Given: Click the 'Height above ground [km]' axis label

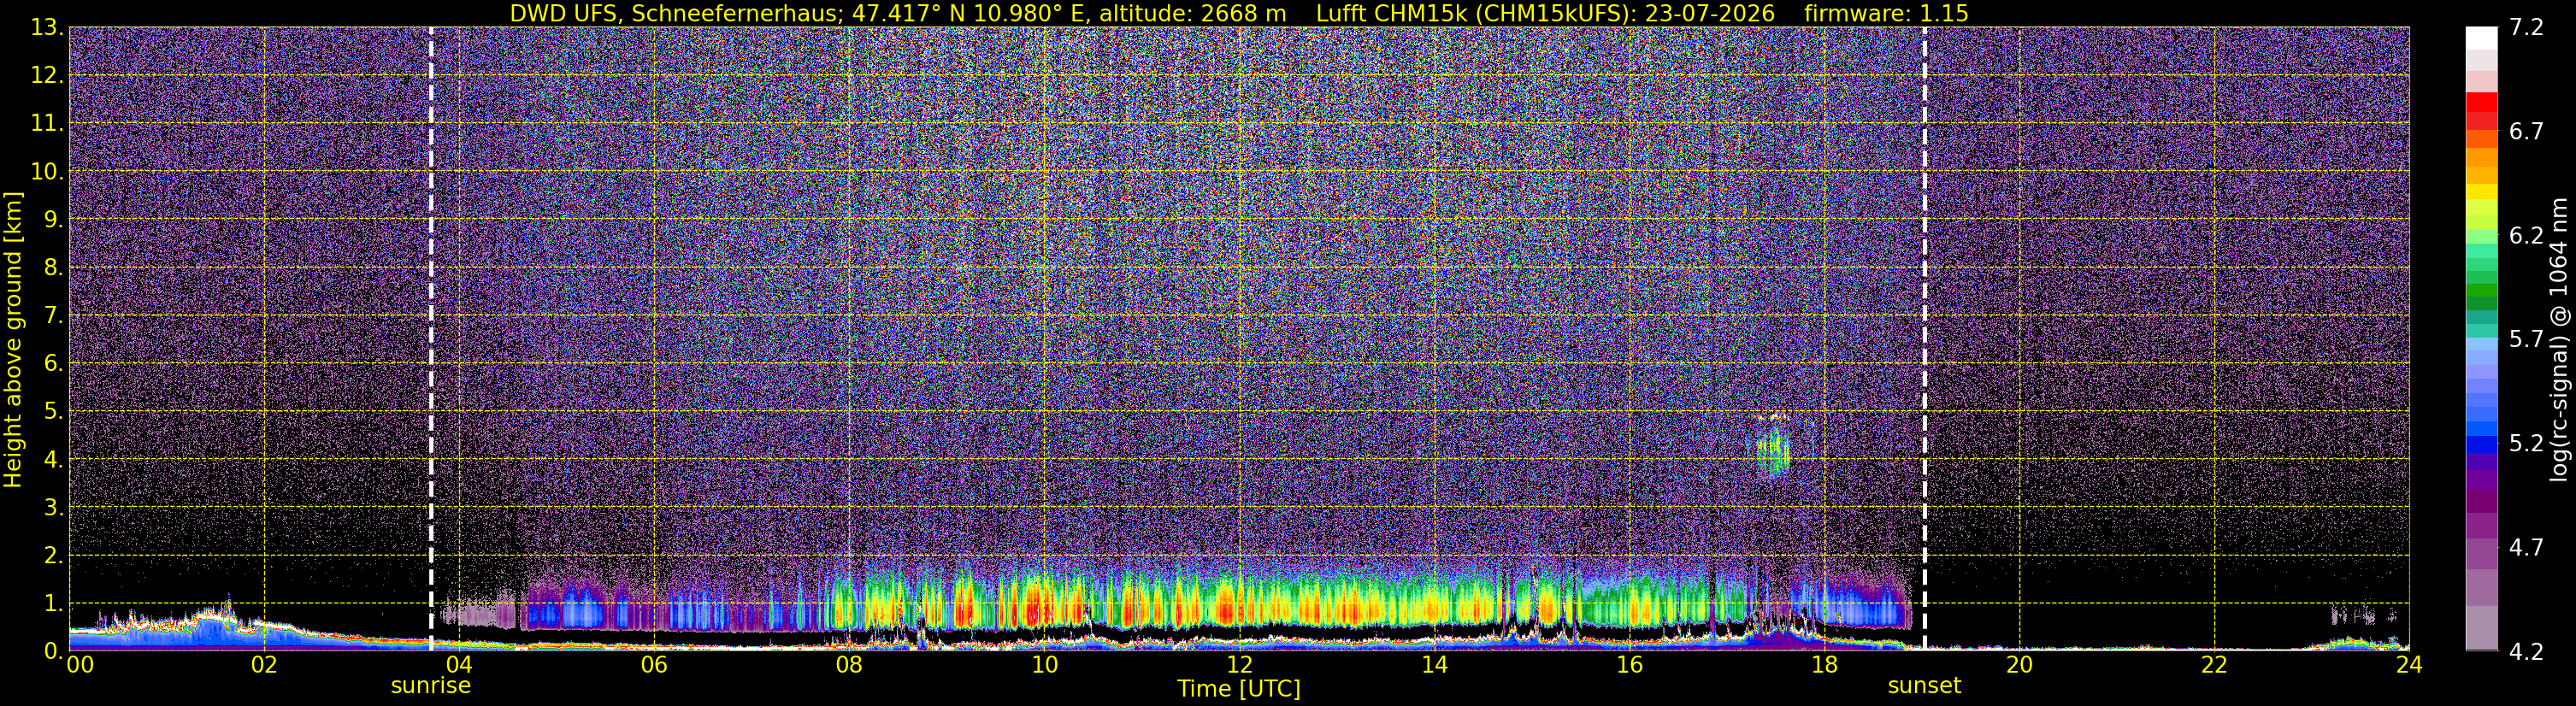Looking at the screenshot, I should (x=13, y=340).
